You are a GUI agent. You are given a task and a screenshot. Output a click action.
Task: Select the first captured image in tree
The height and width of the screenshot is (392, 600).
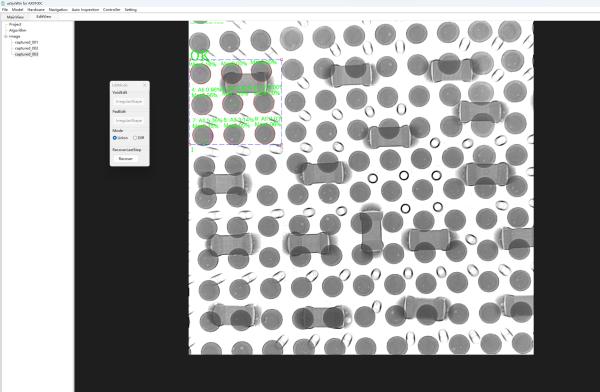click(x=26, y=42)
